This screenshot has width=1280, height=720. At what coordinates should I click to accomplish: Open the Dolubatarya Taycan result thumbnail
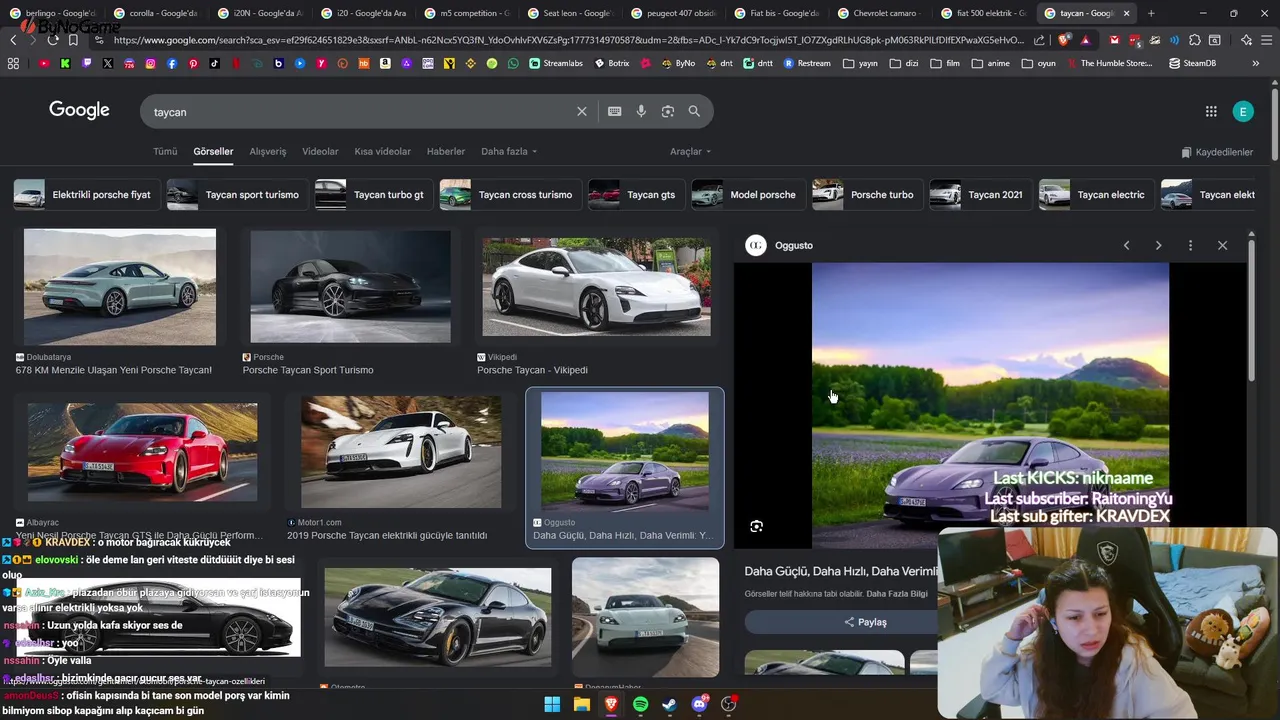click(x=120, y=287)
